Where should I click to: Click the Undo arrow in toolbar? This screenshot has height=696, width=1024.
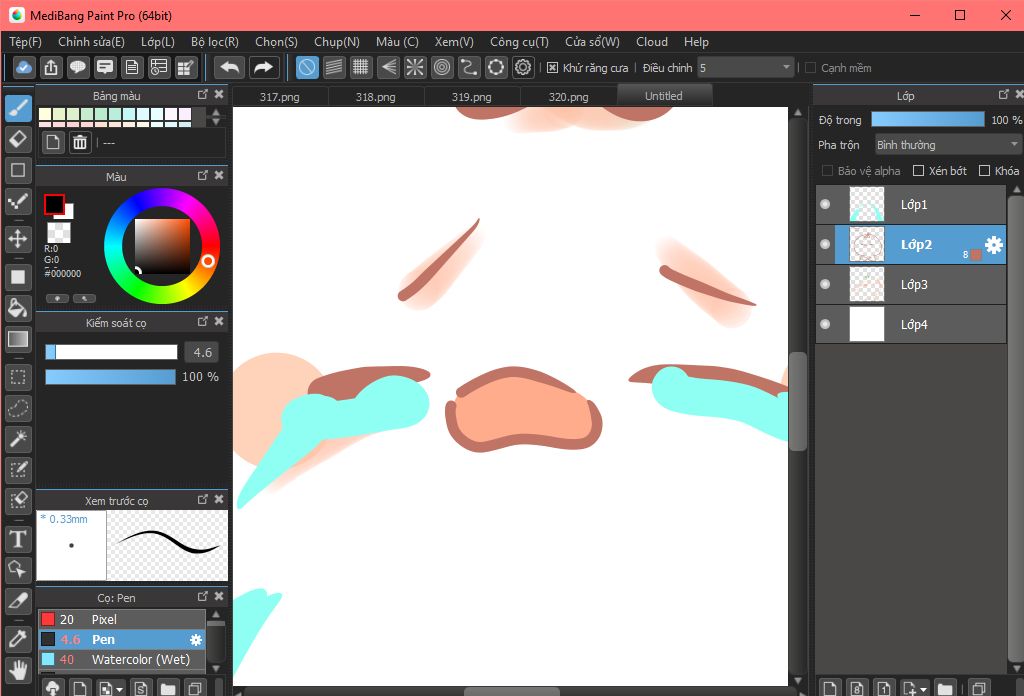pyautogui.click(x=230, y=67)
